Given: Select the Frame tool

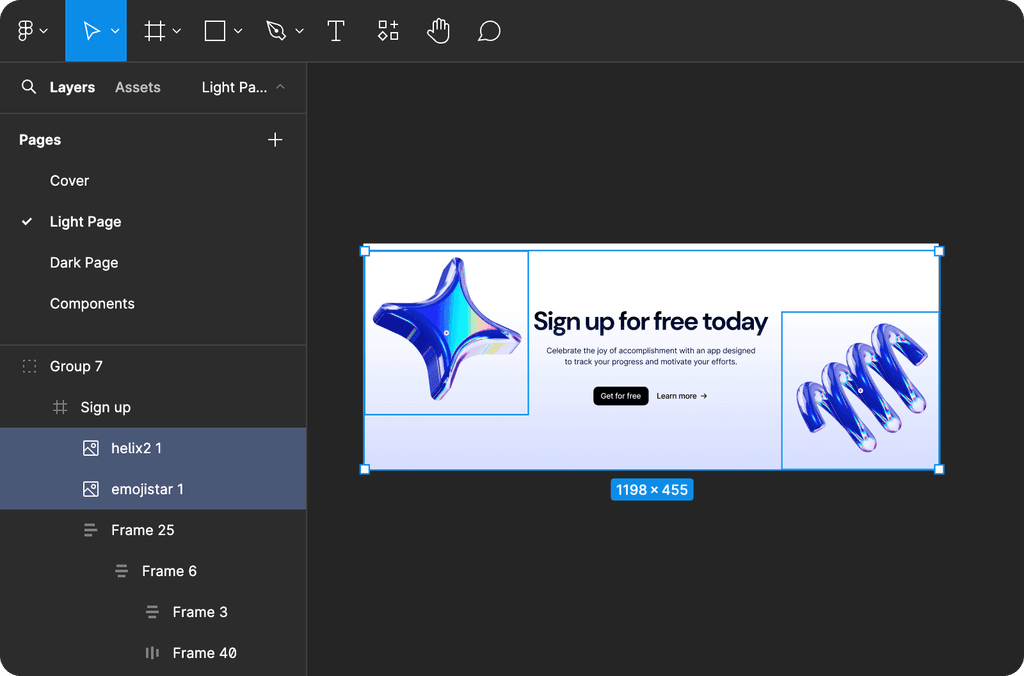Looking at the screenshot, I should coord(155,30).
